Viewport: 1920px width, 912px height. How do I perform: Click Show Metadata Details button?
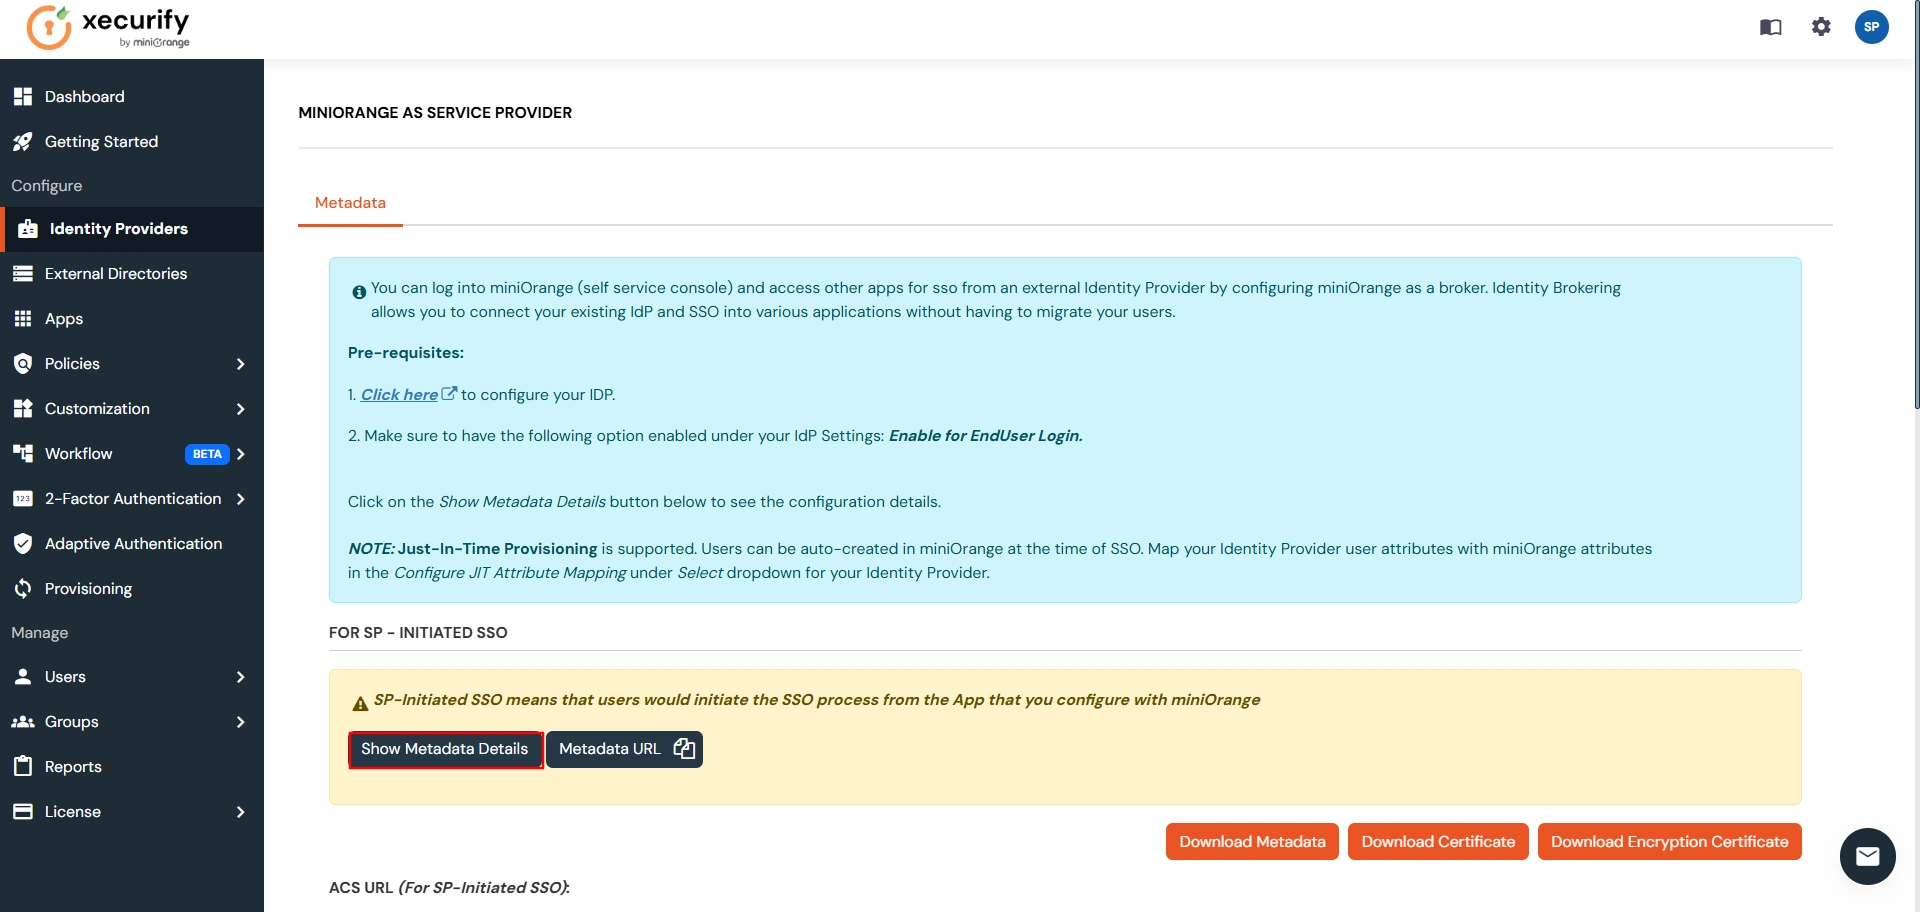point(445,749)
